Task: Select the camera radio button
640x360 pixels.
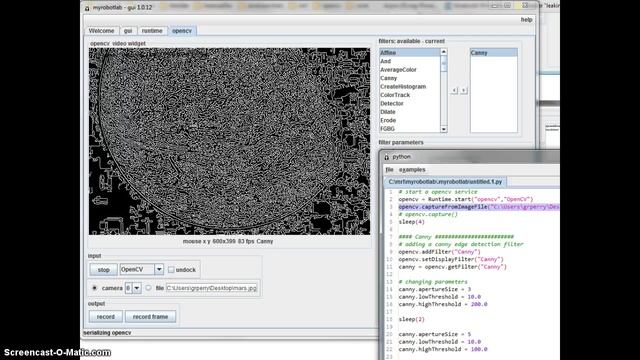Action: coord(95,288)
